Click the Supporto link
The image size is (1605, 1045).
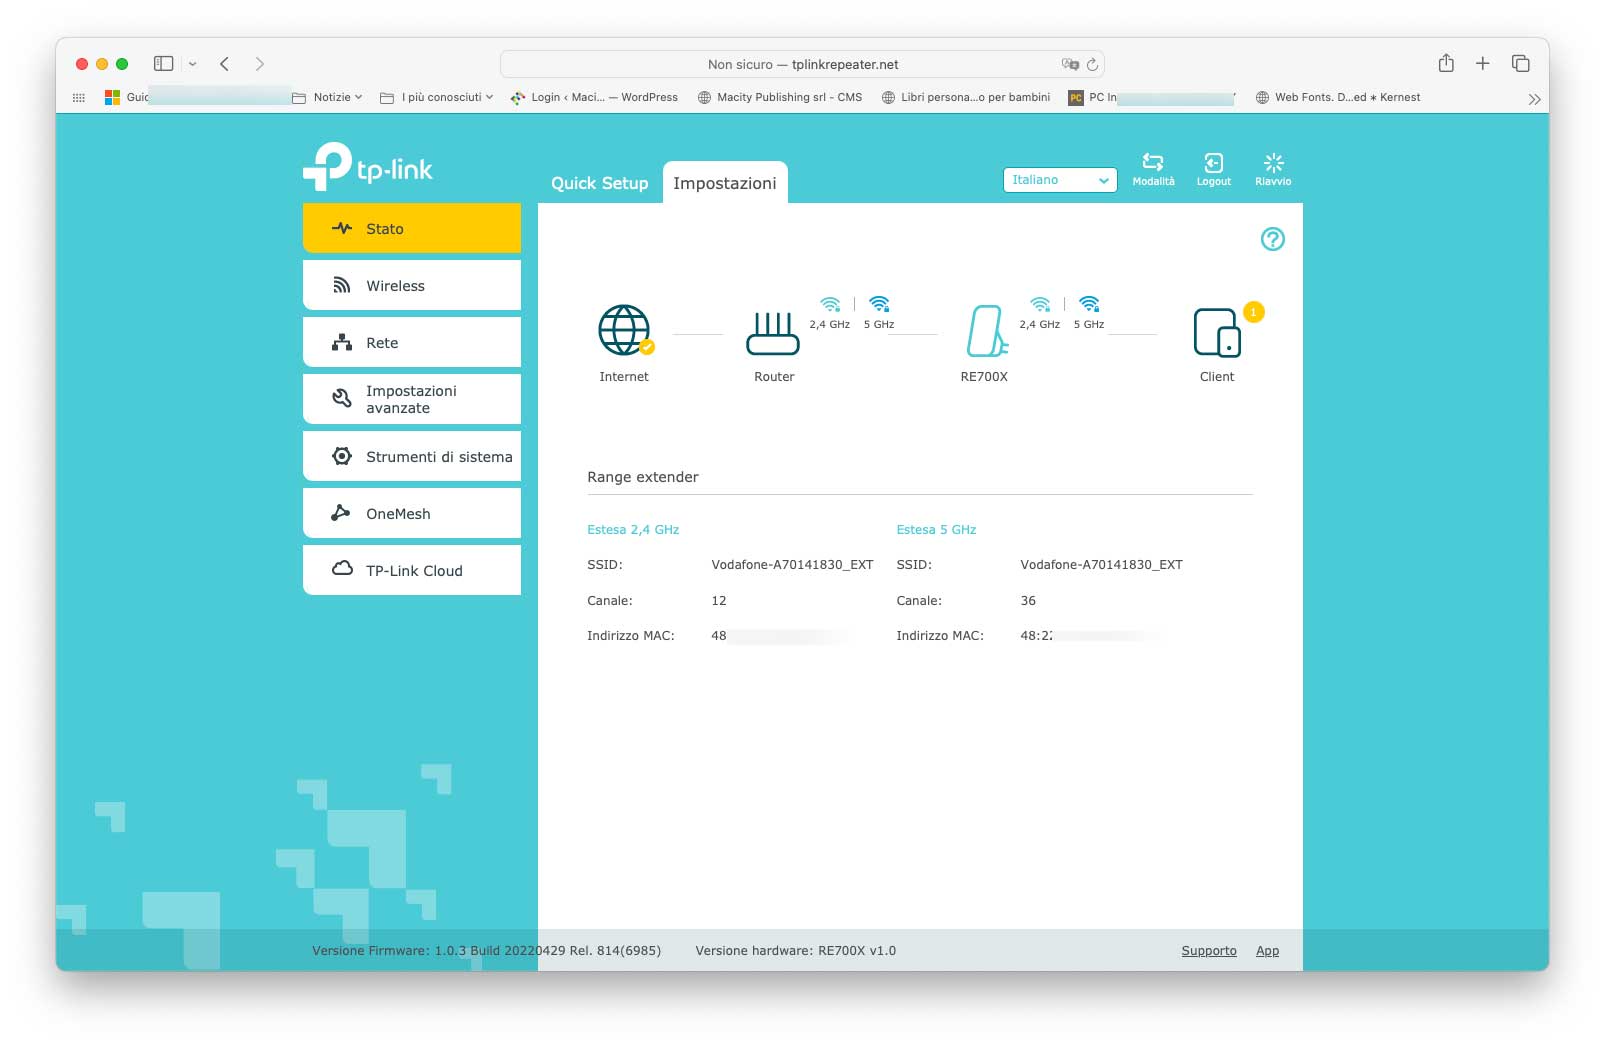click(x=1209, y=951)
